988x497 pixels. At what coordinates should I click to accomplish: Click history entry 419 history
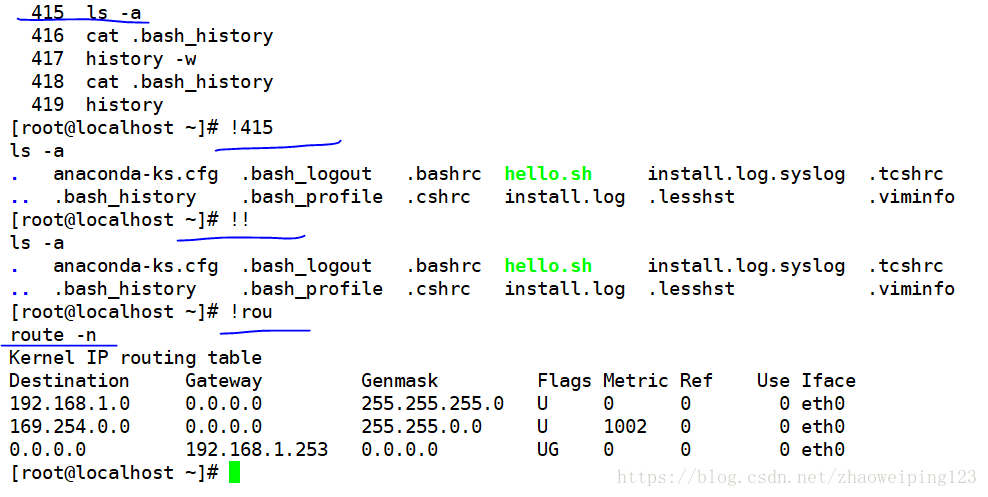97,105
